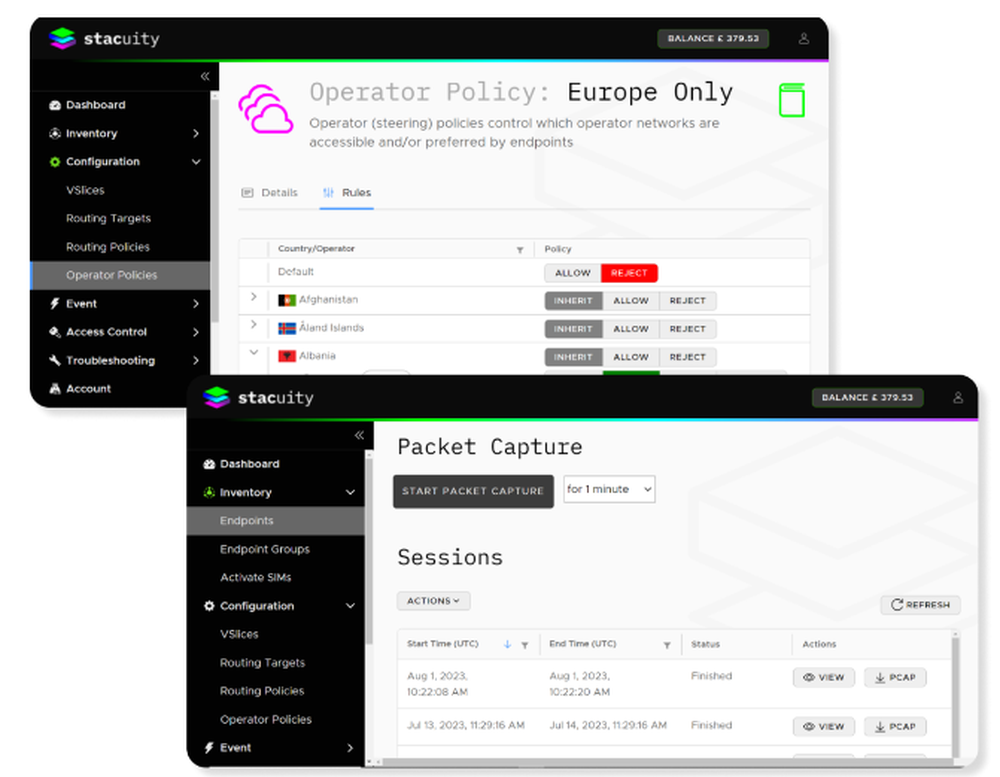Viewport: 1000px width, 777px height.
Task: Open Activate SIMs menu item
Action: point(256,577)
